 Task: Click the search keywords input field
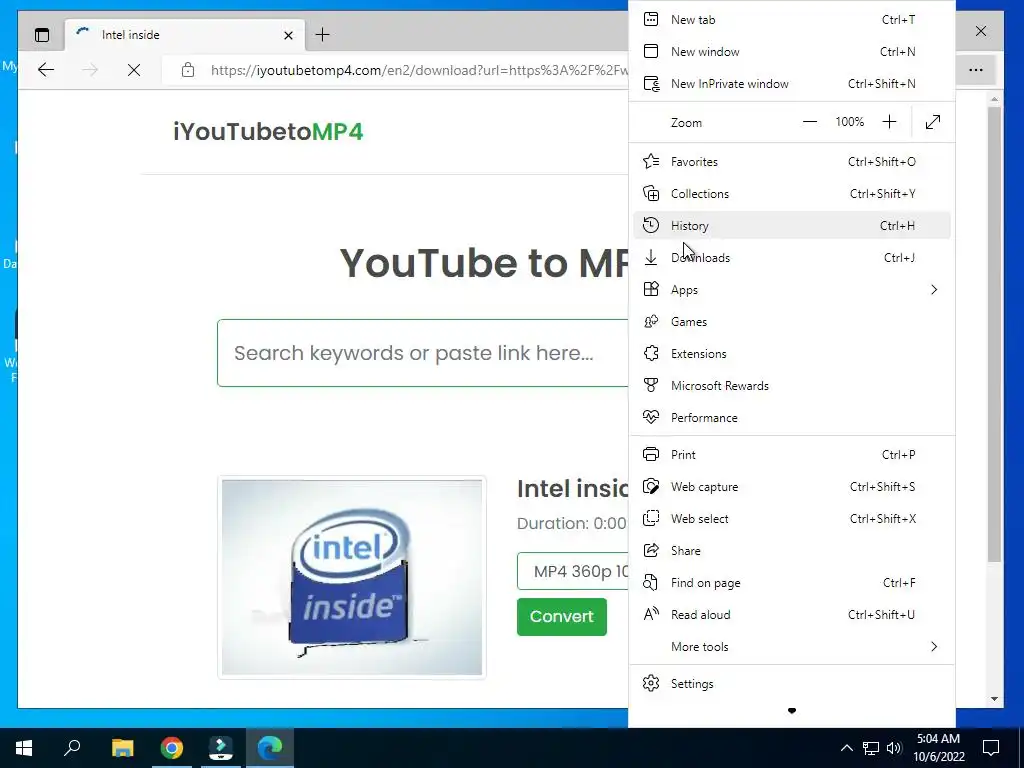coord(423,353)
